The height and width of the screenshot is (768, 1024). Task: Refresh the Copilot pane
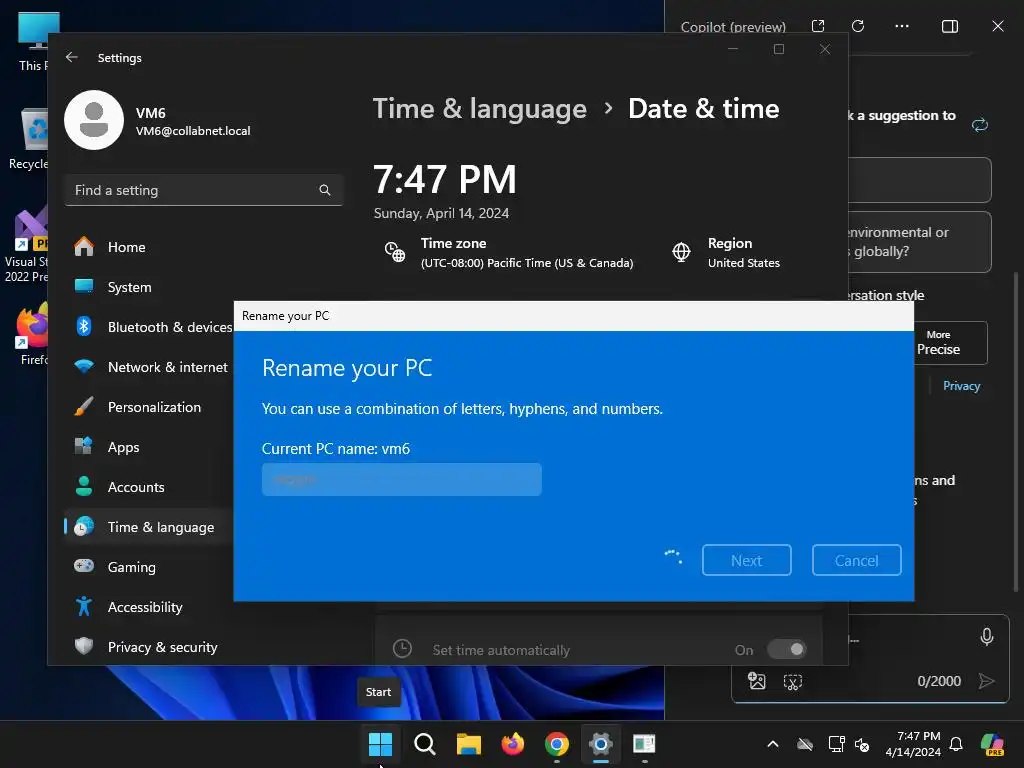tap(858, 26)
